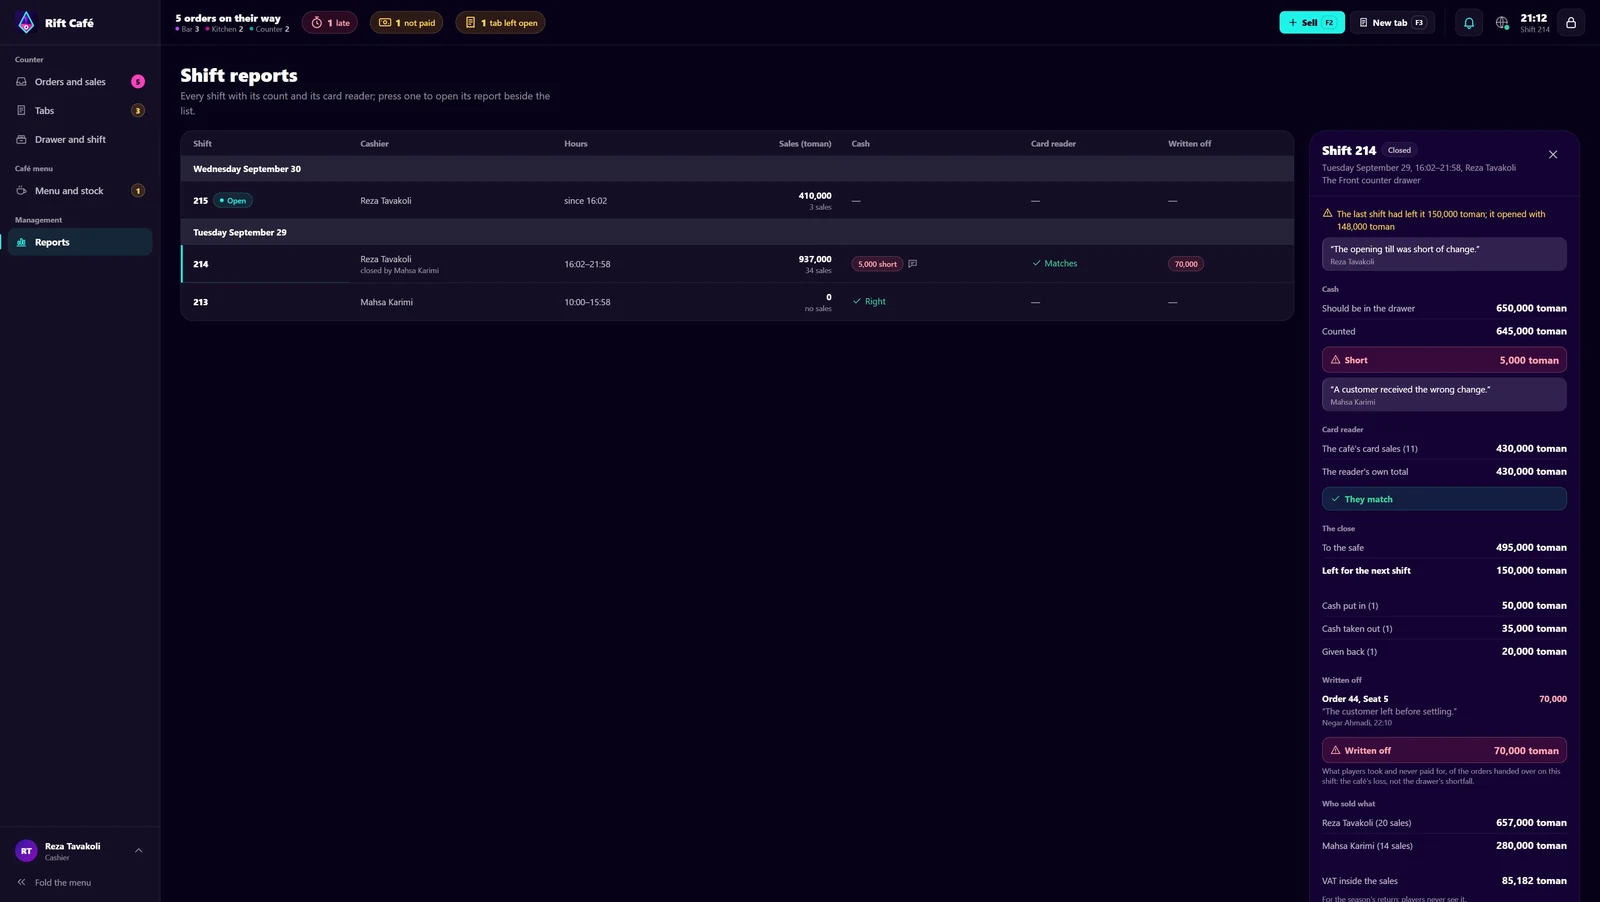1600x902 pixels.
Task: Click the cash icon in not paid chip
Action: [385, 22]
